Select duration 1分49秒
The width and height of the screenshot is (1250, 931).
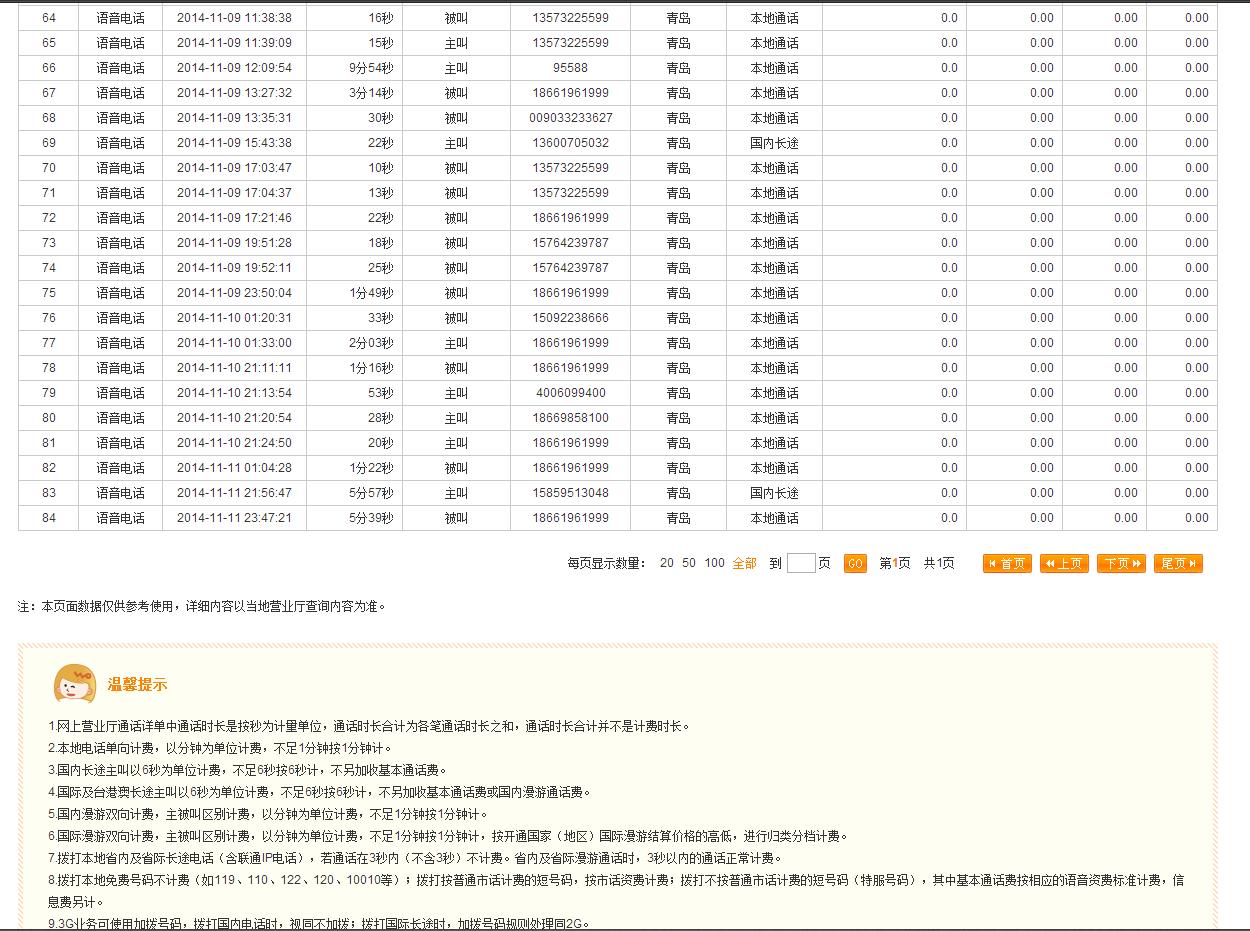tap(371, 293)
